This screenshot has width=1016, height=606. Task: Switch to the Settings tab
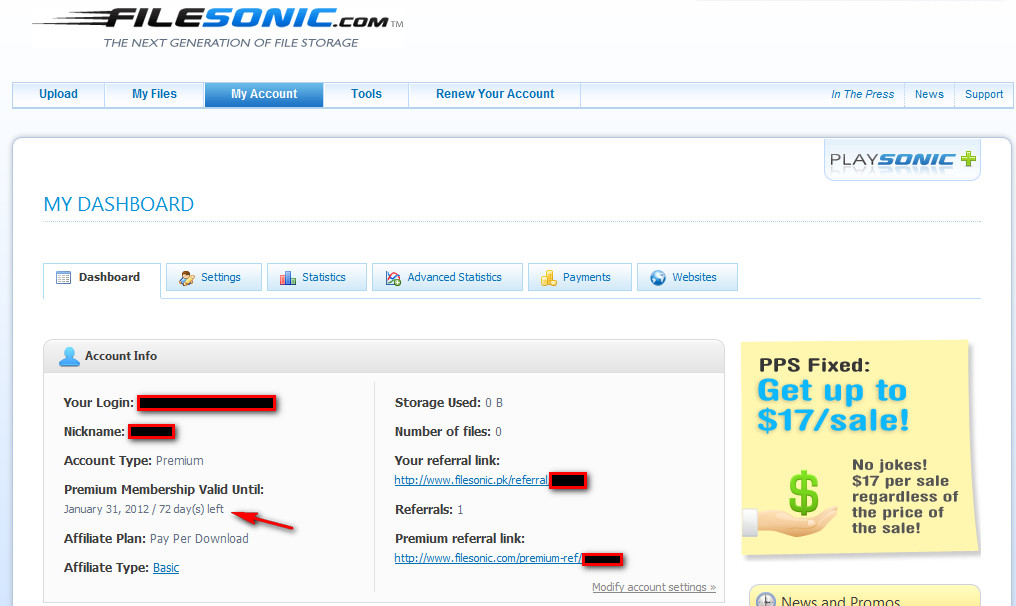tap(214, 277)
